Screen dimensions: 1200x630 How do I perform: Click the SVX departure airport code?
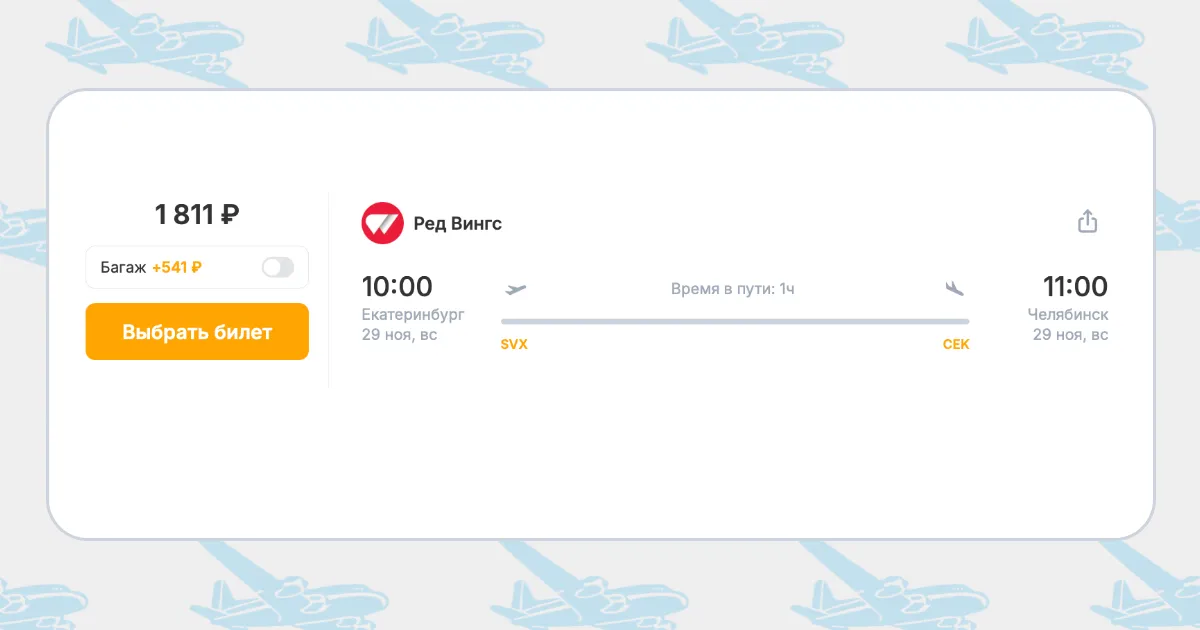click(x=514, y=345)
